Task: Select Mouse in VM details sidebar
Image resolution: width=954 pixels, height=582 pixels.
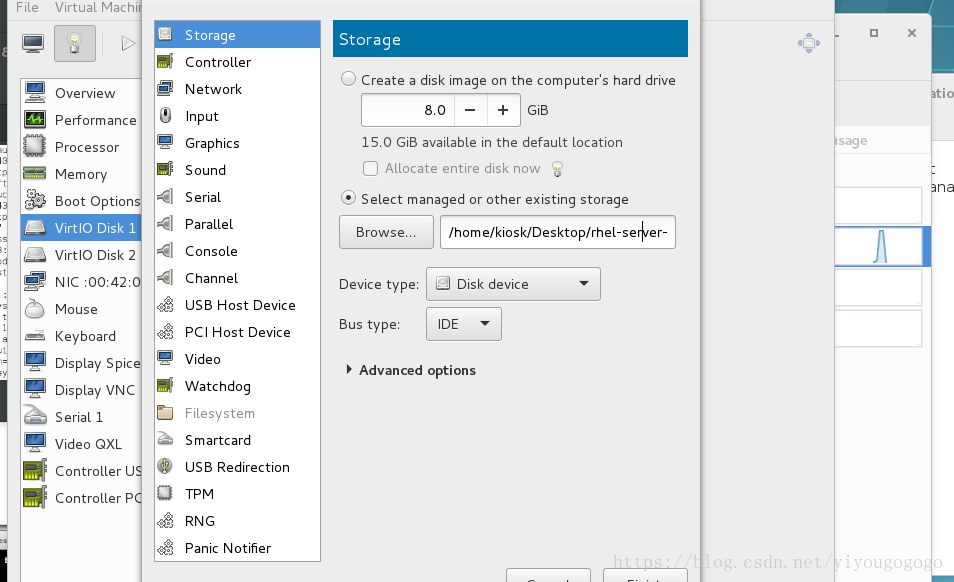Action: (81, 309)
